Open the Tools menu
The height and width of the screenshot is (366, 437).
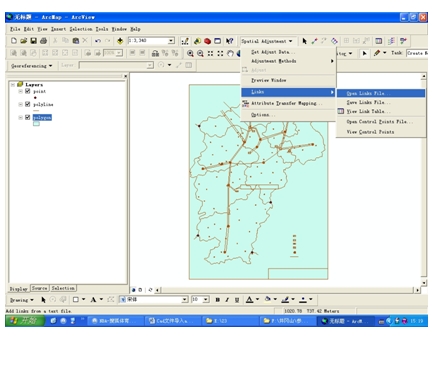coord(102,29)
